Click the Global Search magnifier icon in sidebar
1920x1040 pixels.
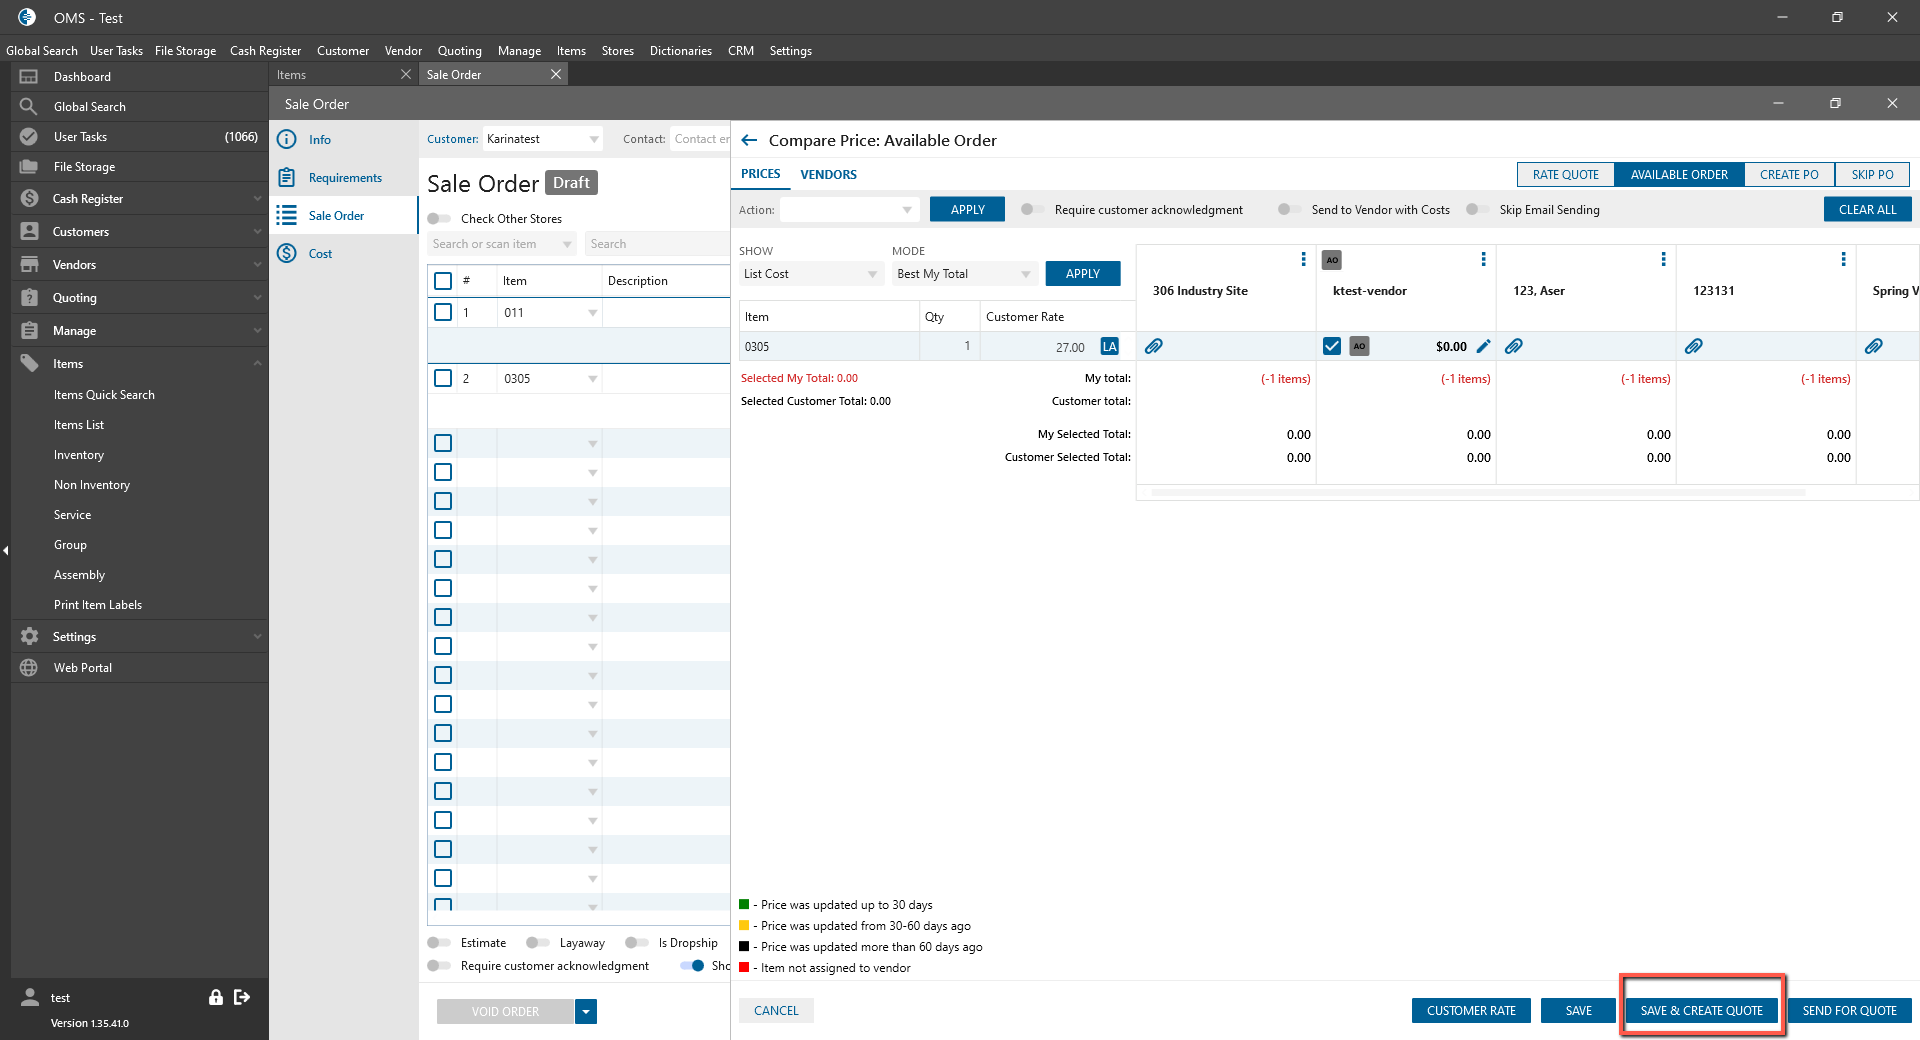click(29, 107)
